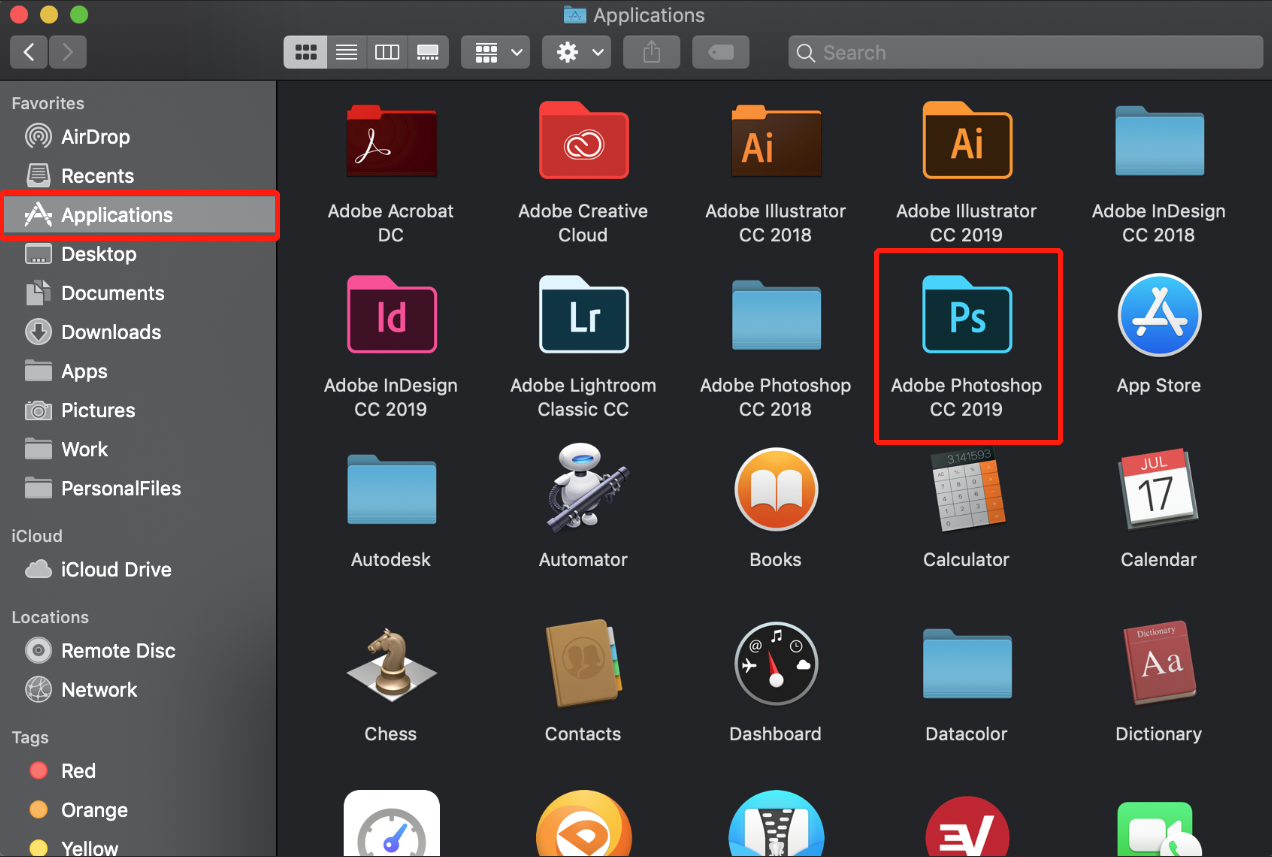1272x857 pixels.
Task: Click the Favorites section header
Action: pyautogui.click(x=48, y=103)
